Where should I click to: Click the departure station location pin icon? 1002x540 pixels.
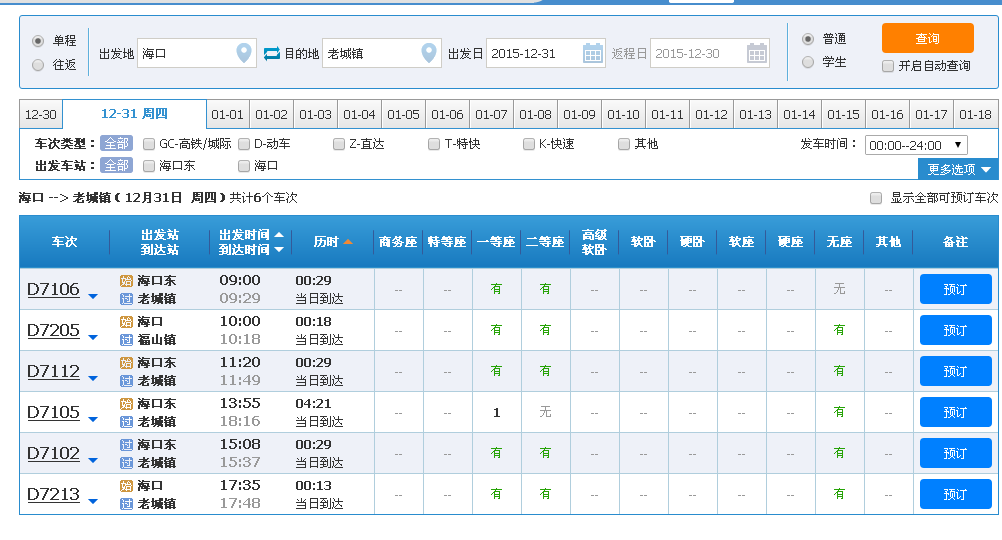click(243, 53)
